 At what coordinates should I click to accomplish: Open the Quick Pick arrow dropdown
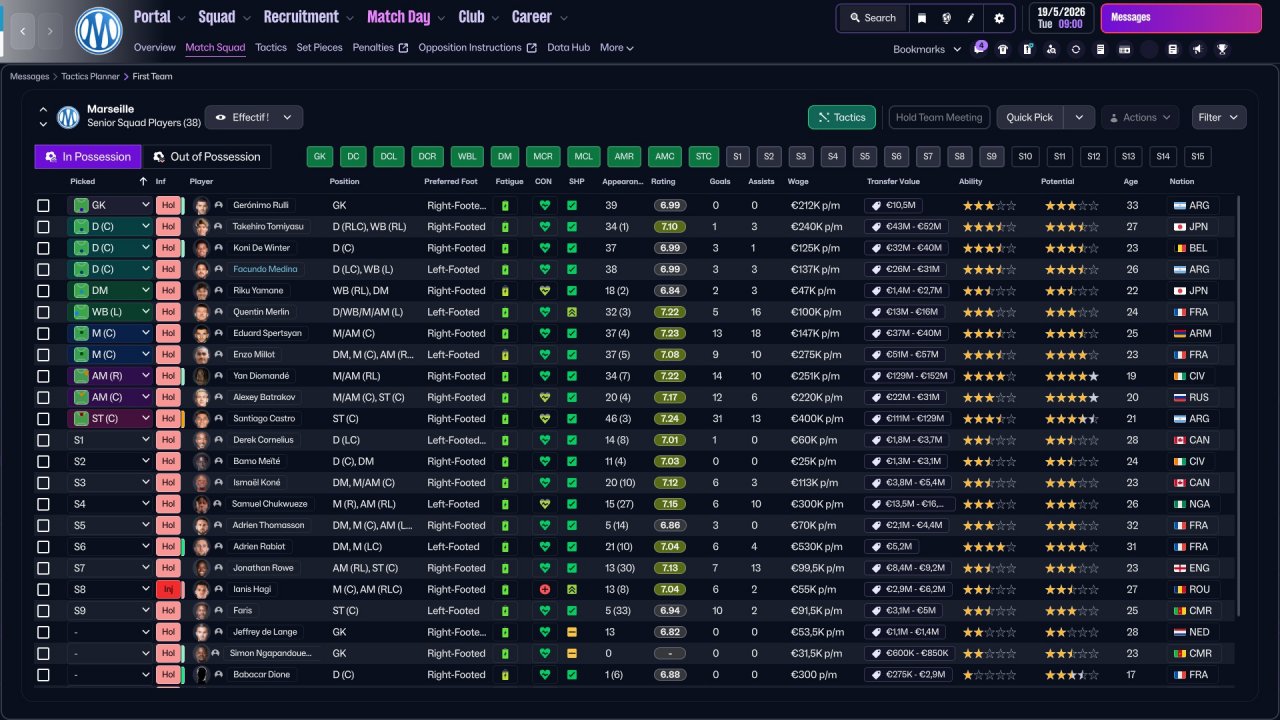pyautogui.click(x=1078, y=117)
